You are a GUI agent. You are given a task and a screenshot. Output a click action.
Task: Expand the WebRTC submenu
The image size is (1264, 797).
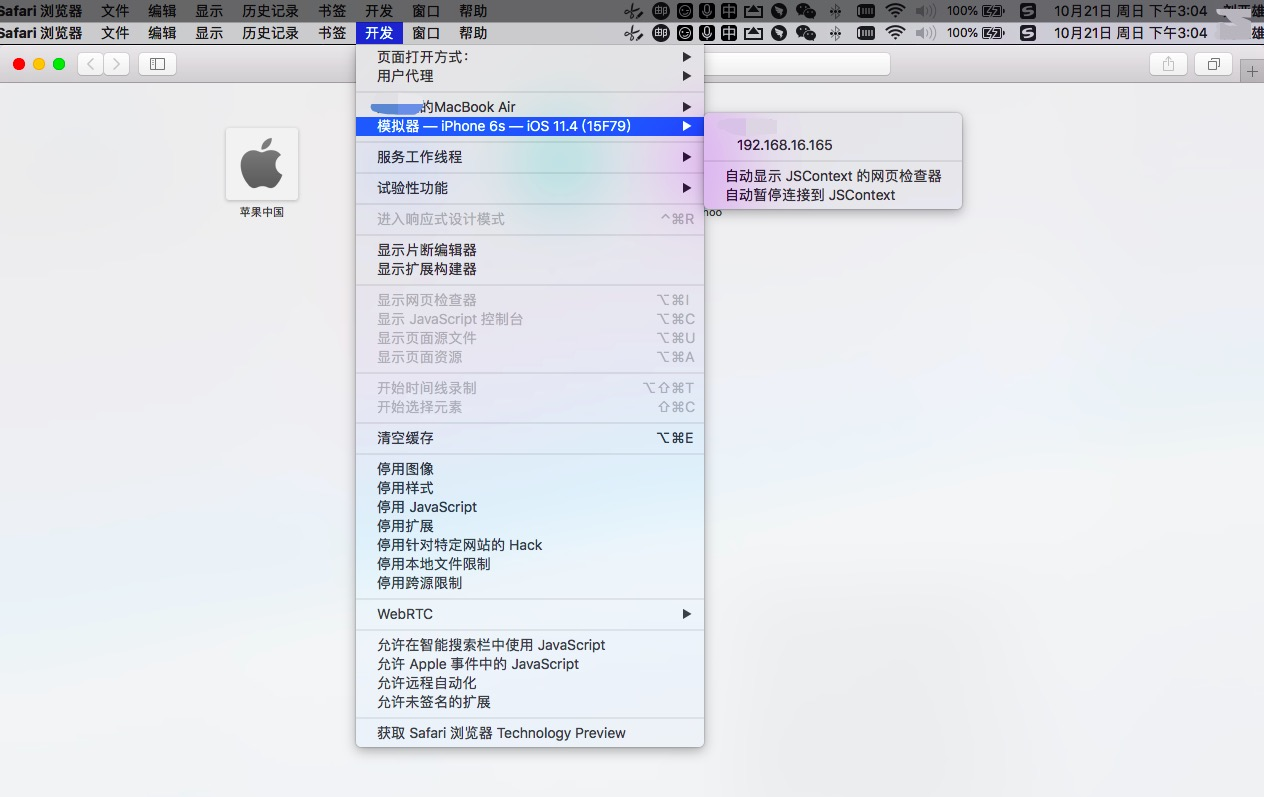pos(530,614)
